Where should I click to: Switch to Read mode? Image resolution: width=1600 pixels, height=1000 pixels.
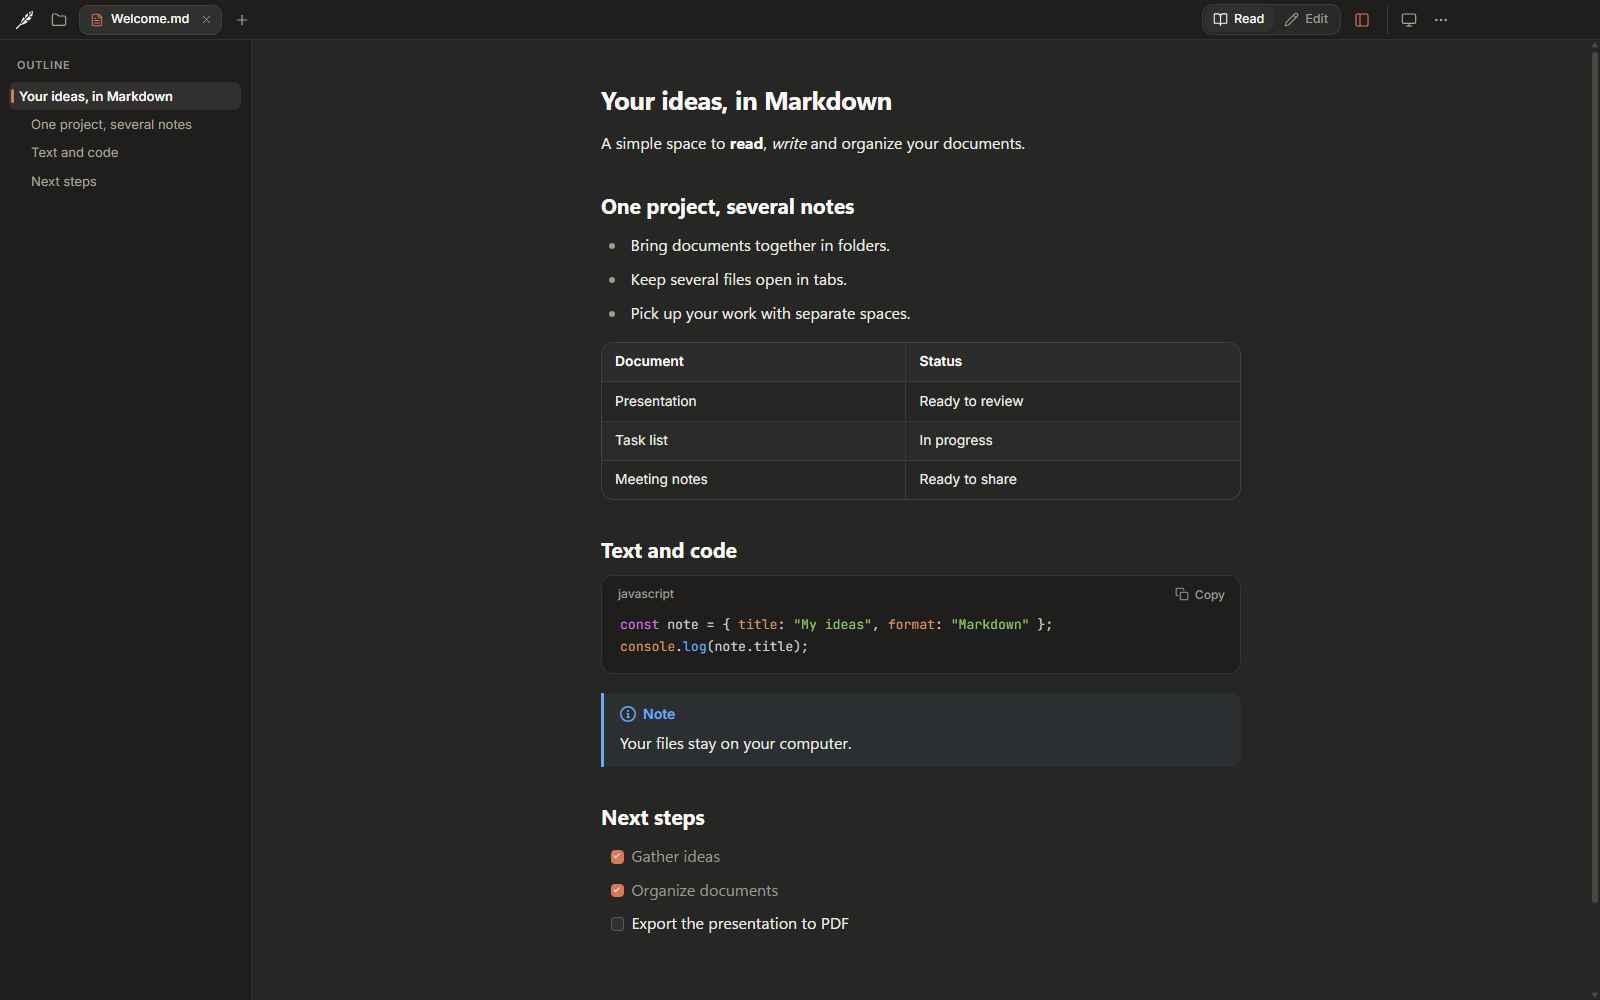pyautogui.click(x=1239, y=19)
